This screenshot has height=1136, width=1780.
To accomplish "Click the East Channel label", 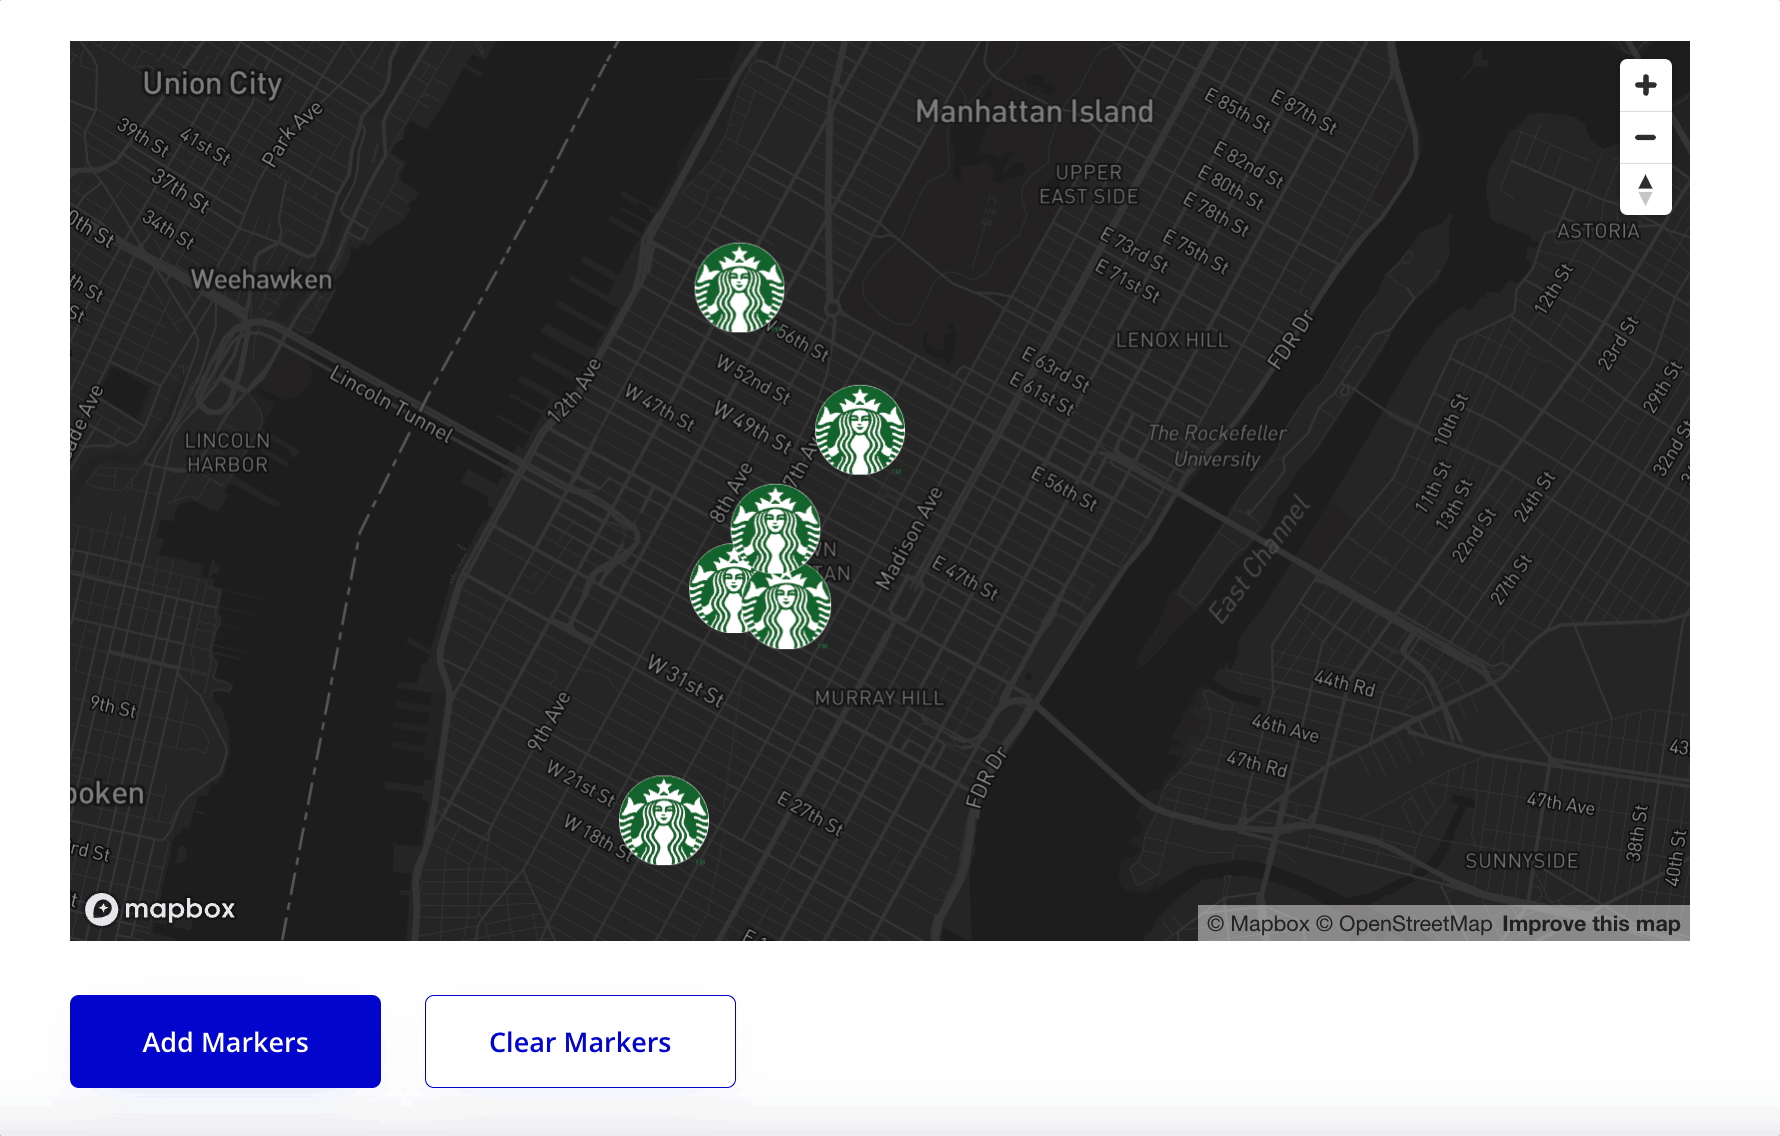I will tap(1259, 559).
